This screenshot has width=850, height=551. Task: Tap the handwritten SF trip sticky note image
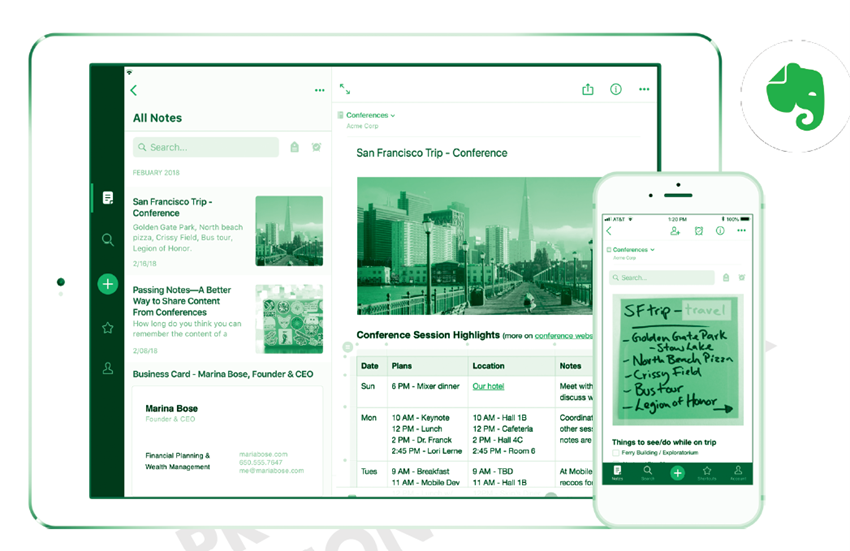coord(678,360)
